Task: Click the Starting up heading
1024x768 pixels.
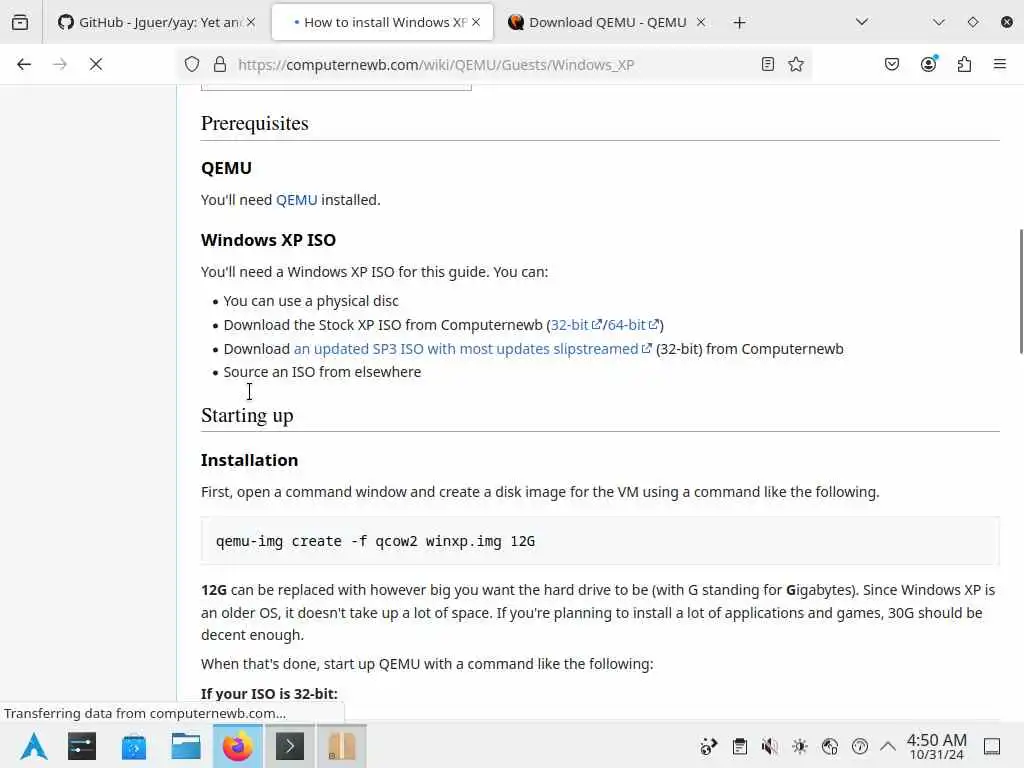Action: (x=247, y=415)
